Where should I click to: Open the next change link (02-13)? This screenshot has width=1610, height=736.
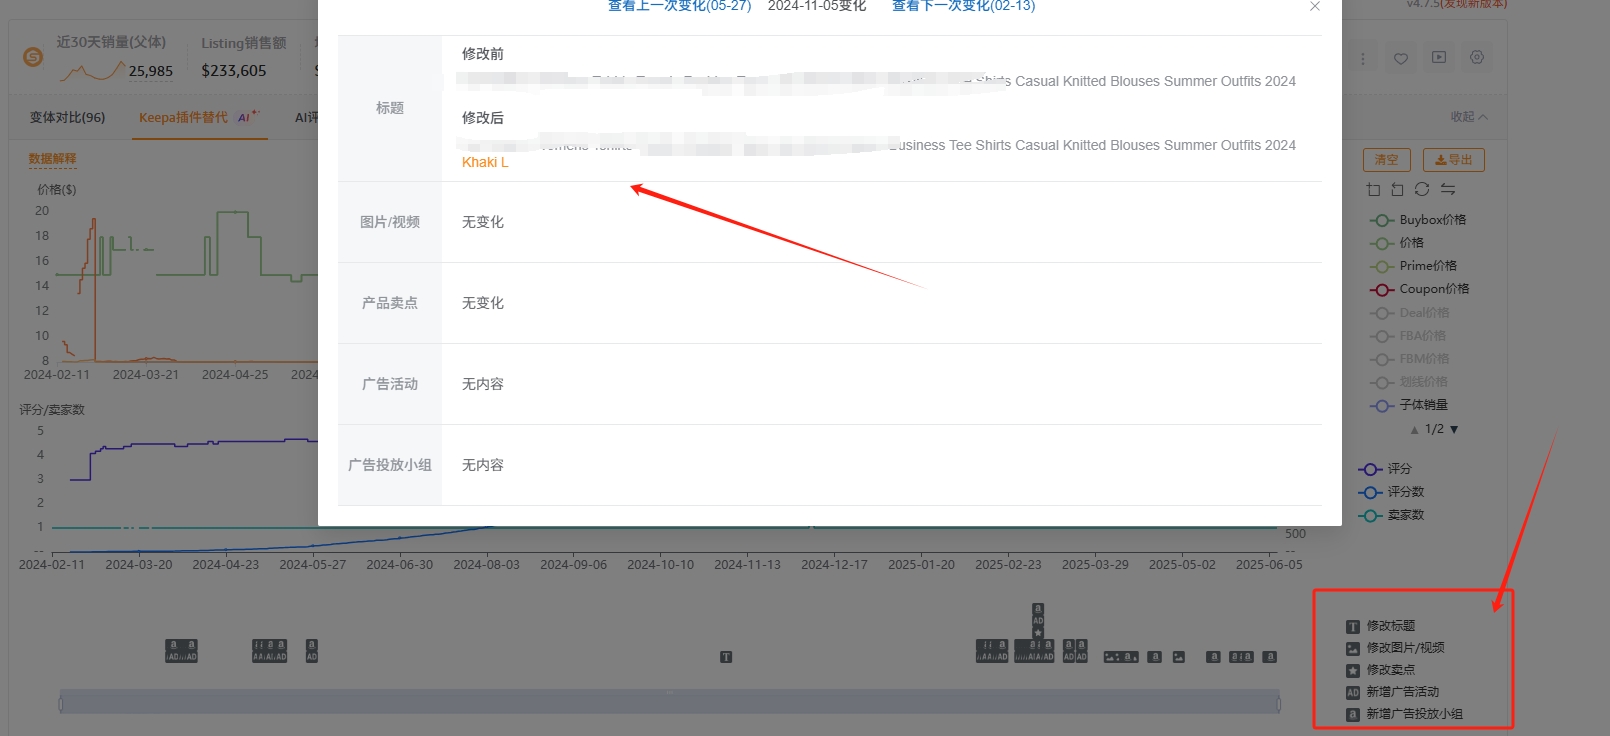pos(963,6)
